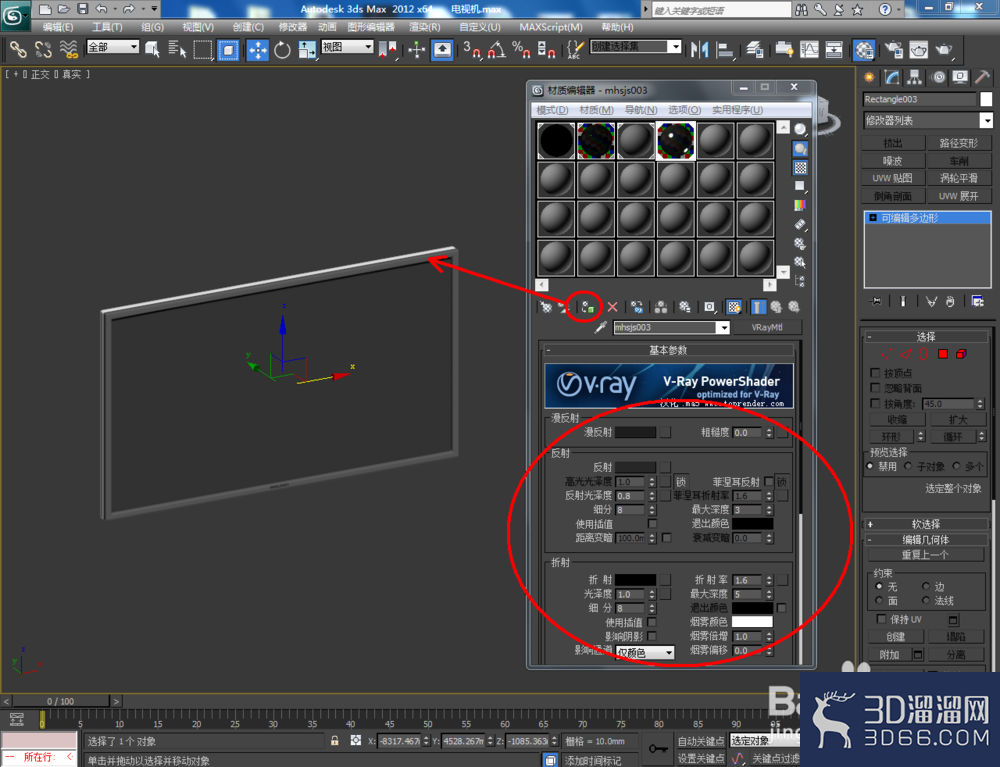The height and width of the screenshot is (767, 1000).
Task: Open Select by Name list tool
Action: pyautogui.click(x=177, y=50)
